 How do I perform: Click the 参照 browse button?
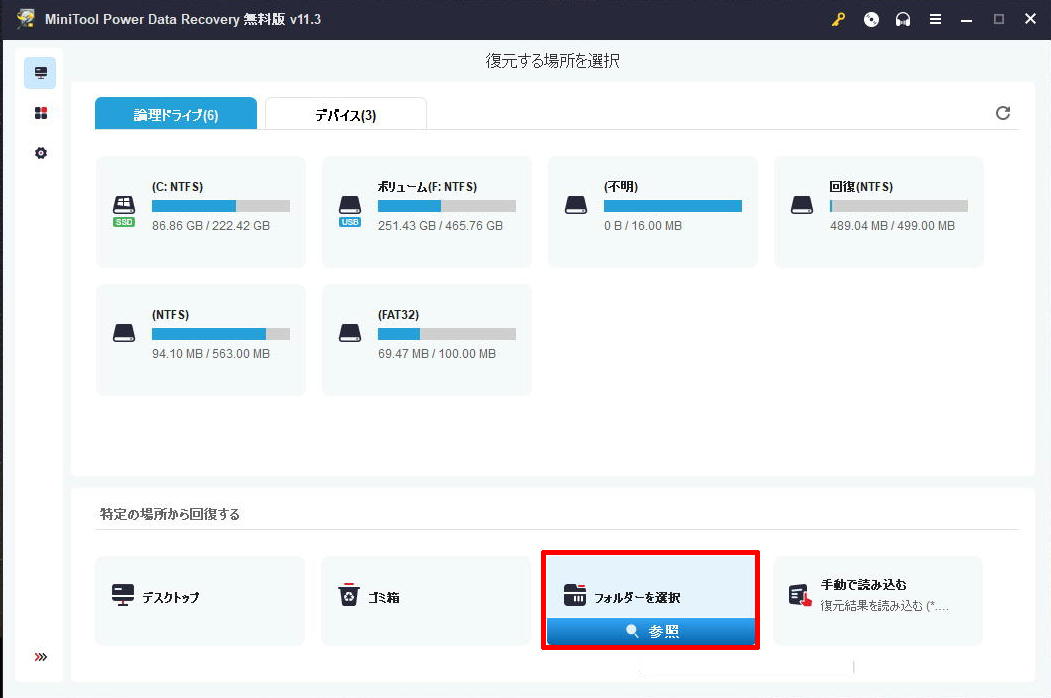tap(650, 632)
